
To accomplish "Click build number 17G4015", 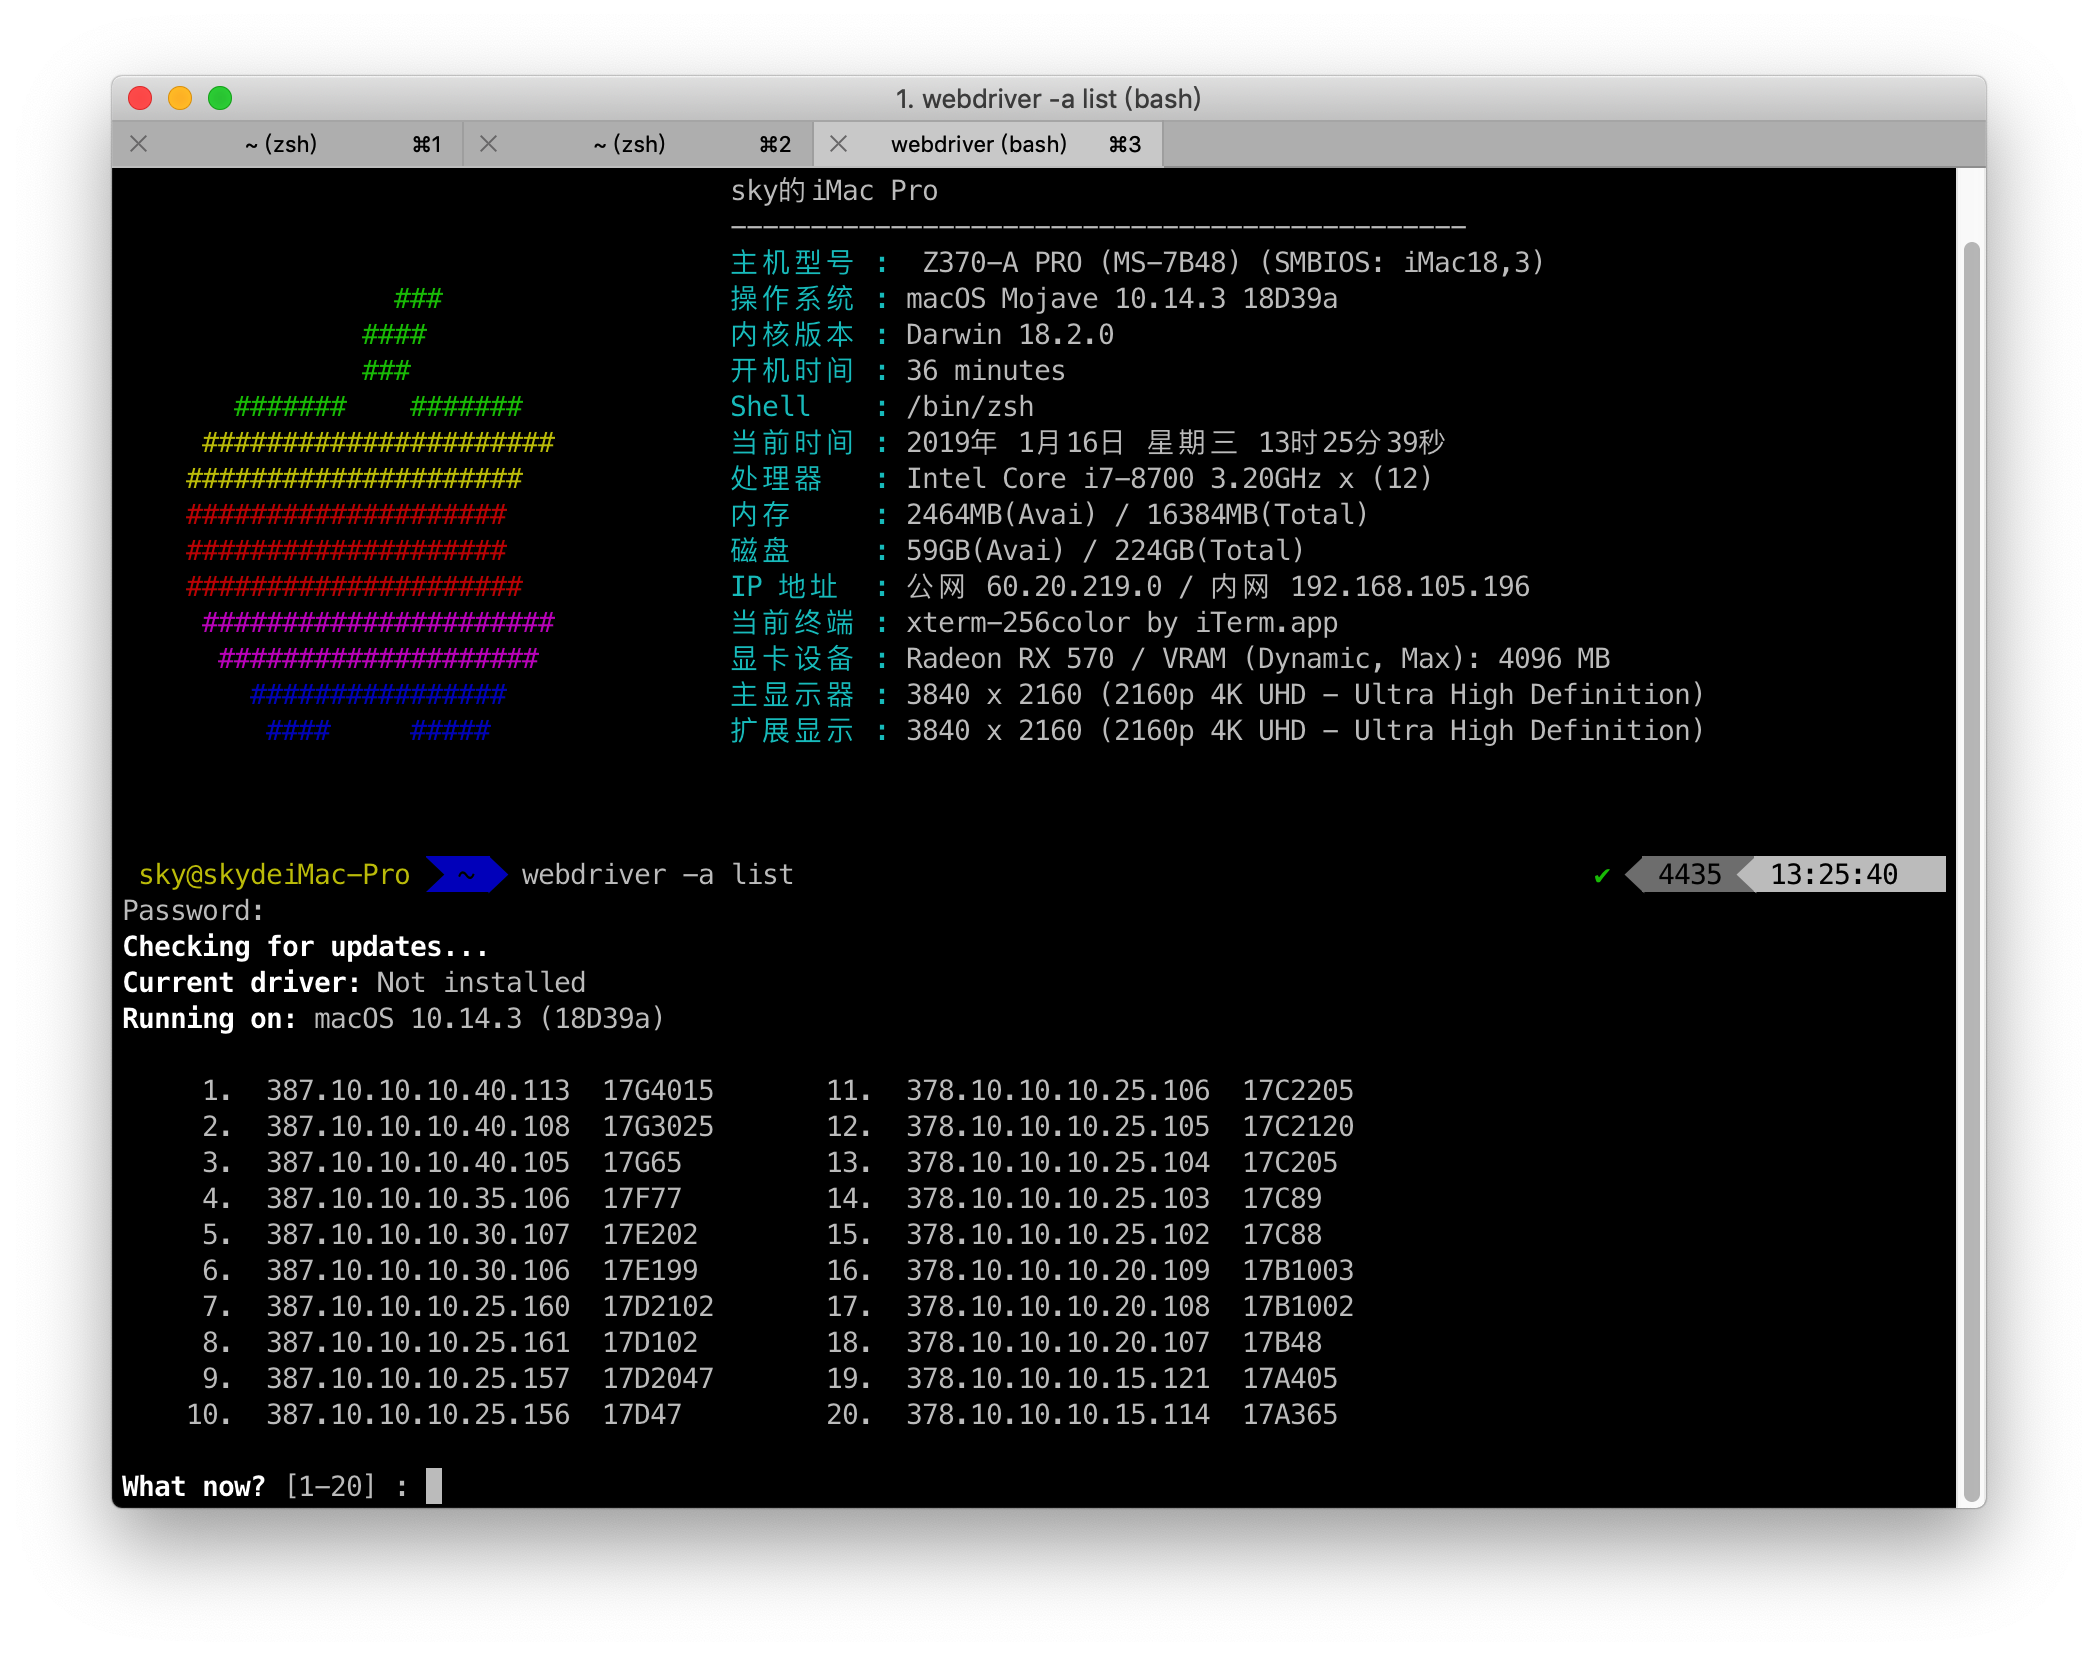I will coord(658,1091).
